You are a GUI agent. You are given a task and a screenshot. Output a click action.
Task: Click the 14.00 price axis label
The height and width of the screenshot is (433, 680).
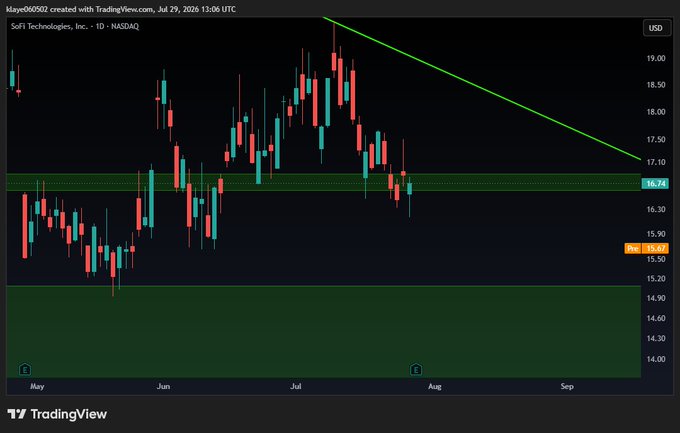pyautogui.click(x=656, y=359)
